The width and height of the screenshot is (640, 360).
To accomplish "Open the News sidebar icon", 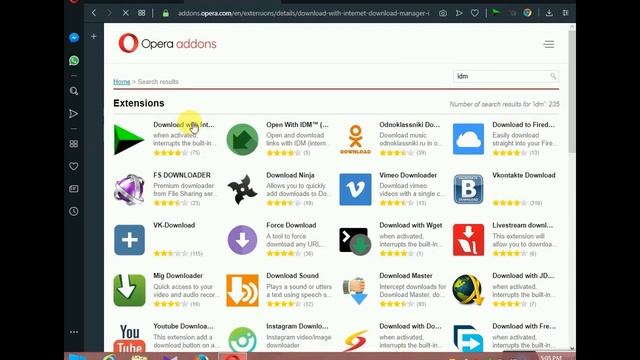I will 74,189.
